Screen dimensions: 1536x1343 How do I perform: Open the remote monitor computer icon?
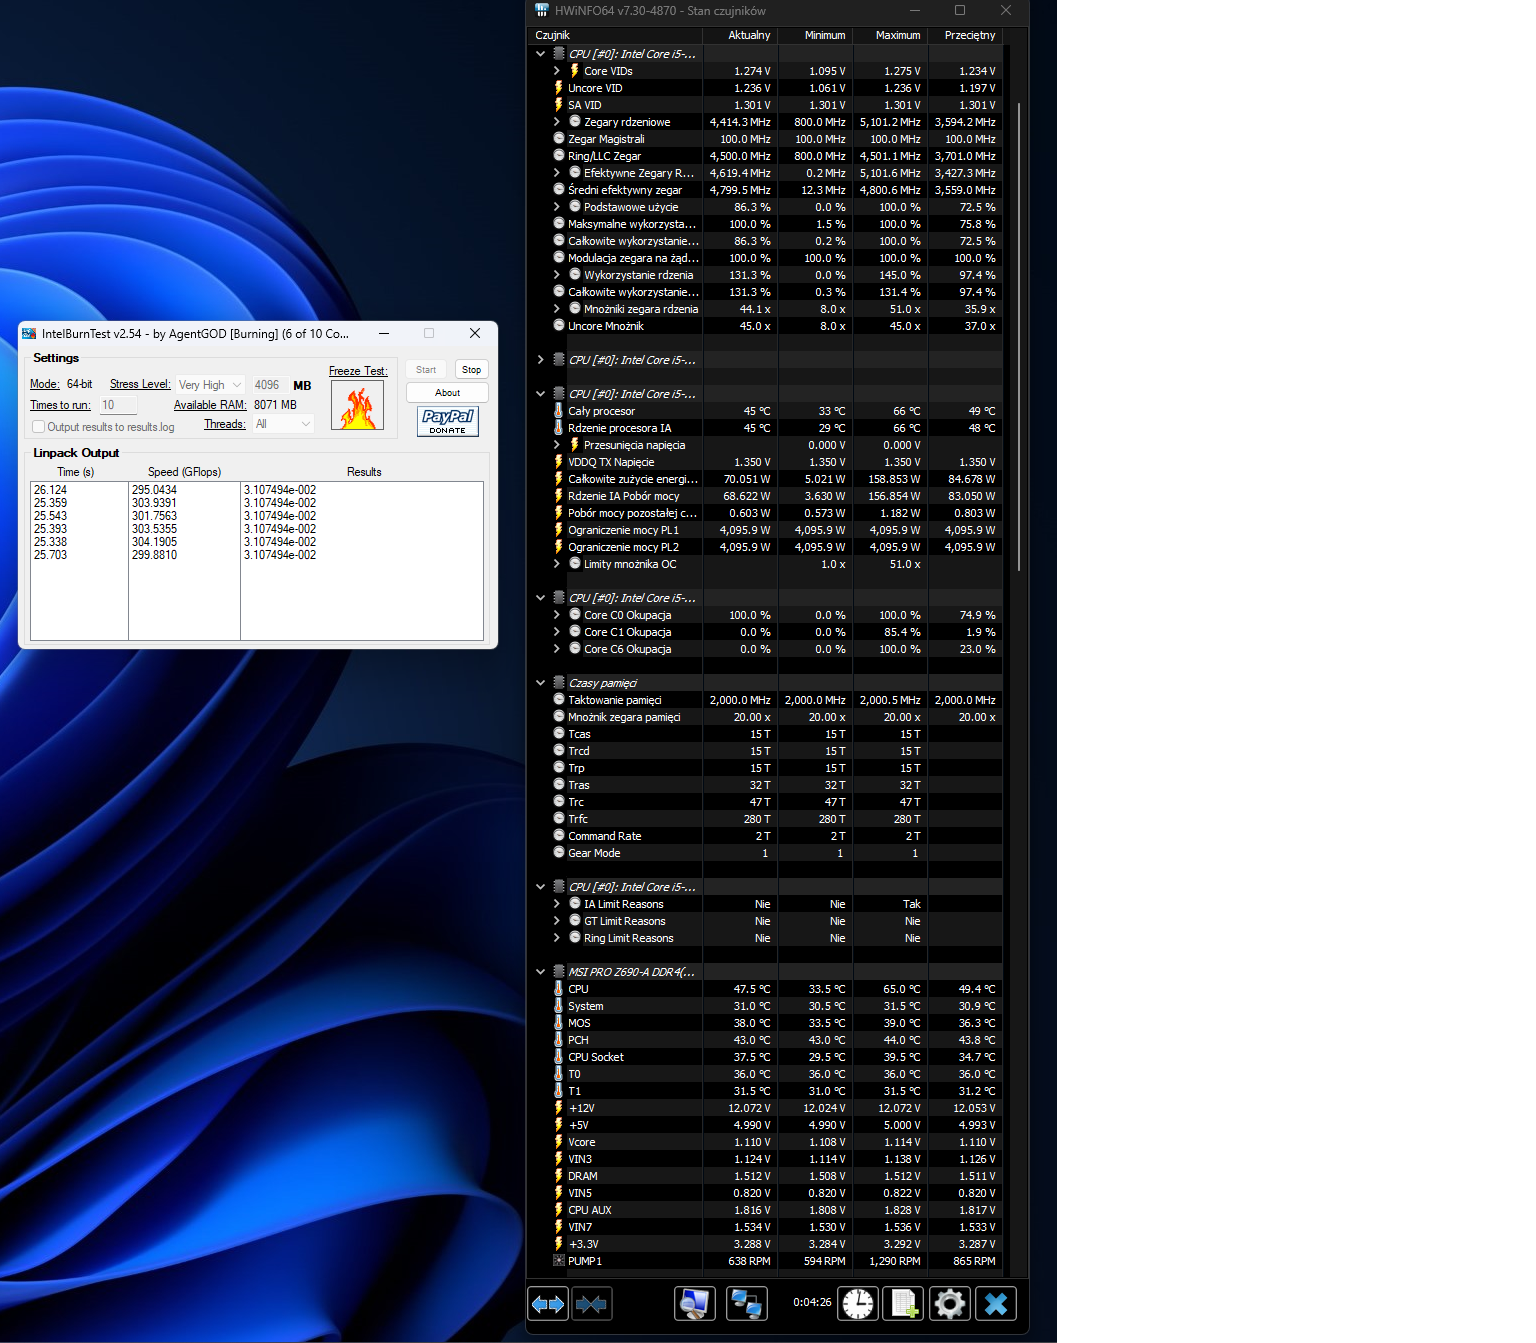695,1304
